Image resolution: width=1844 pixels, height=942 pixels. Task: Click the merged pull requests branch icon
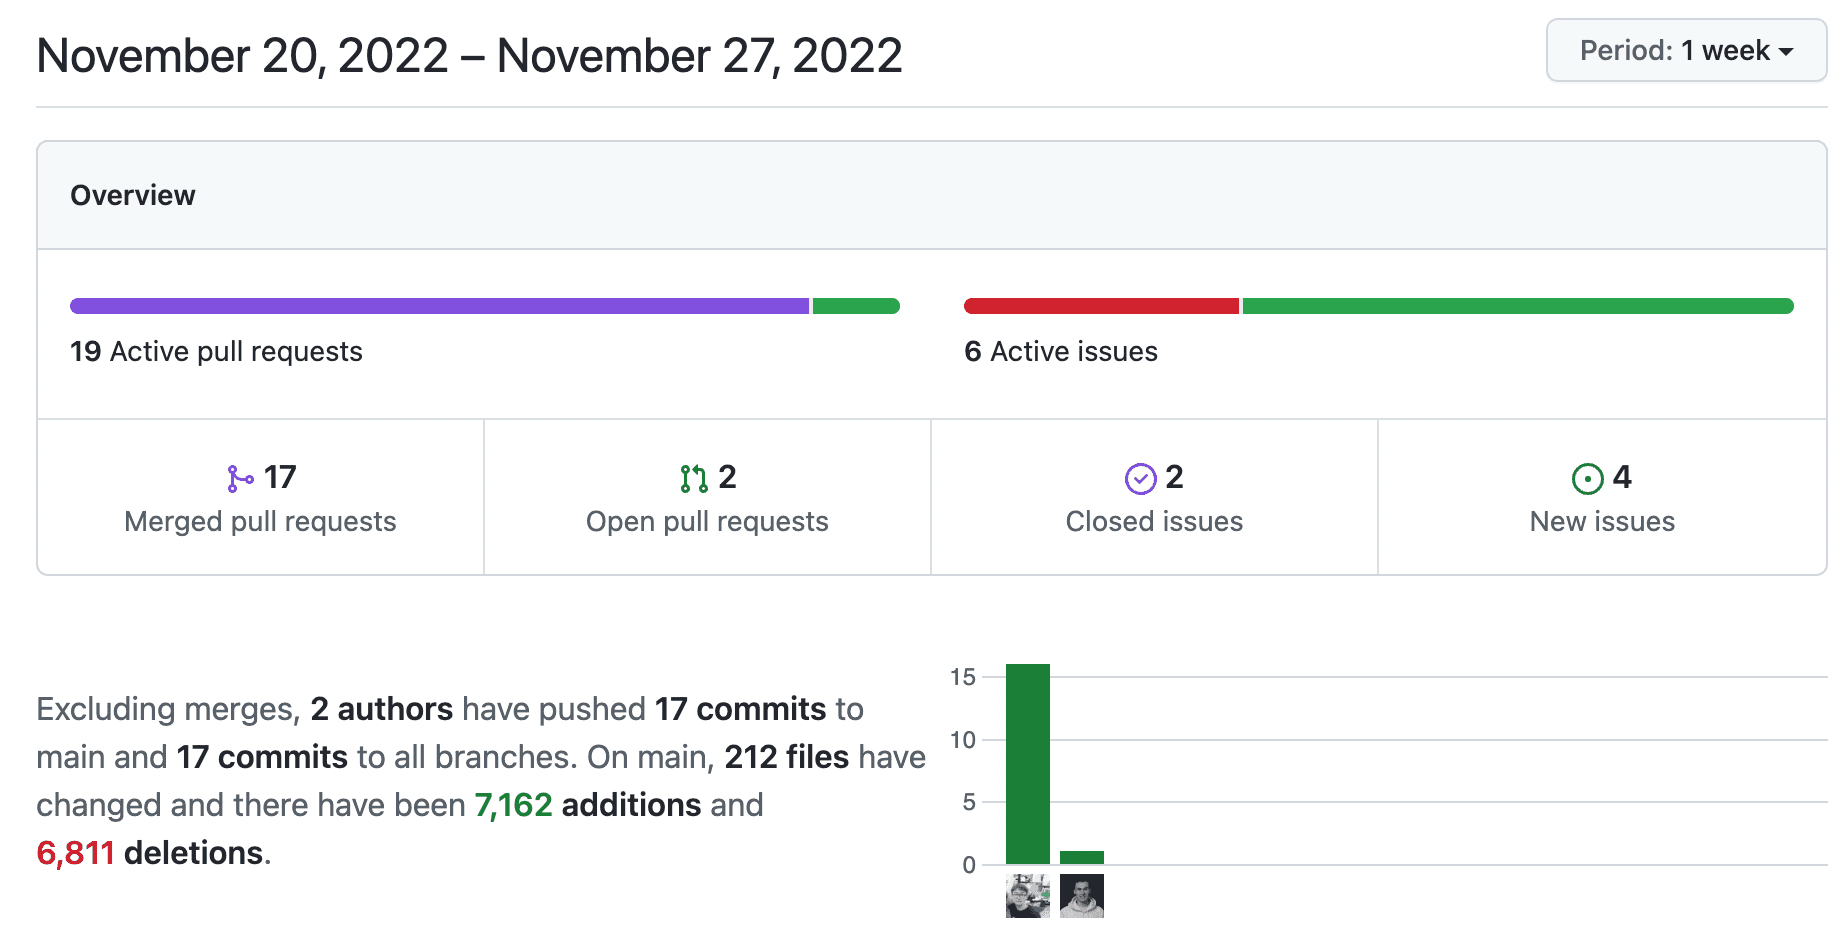click(x=240, y=479)
